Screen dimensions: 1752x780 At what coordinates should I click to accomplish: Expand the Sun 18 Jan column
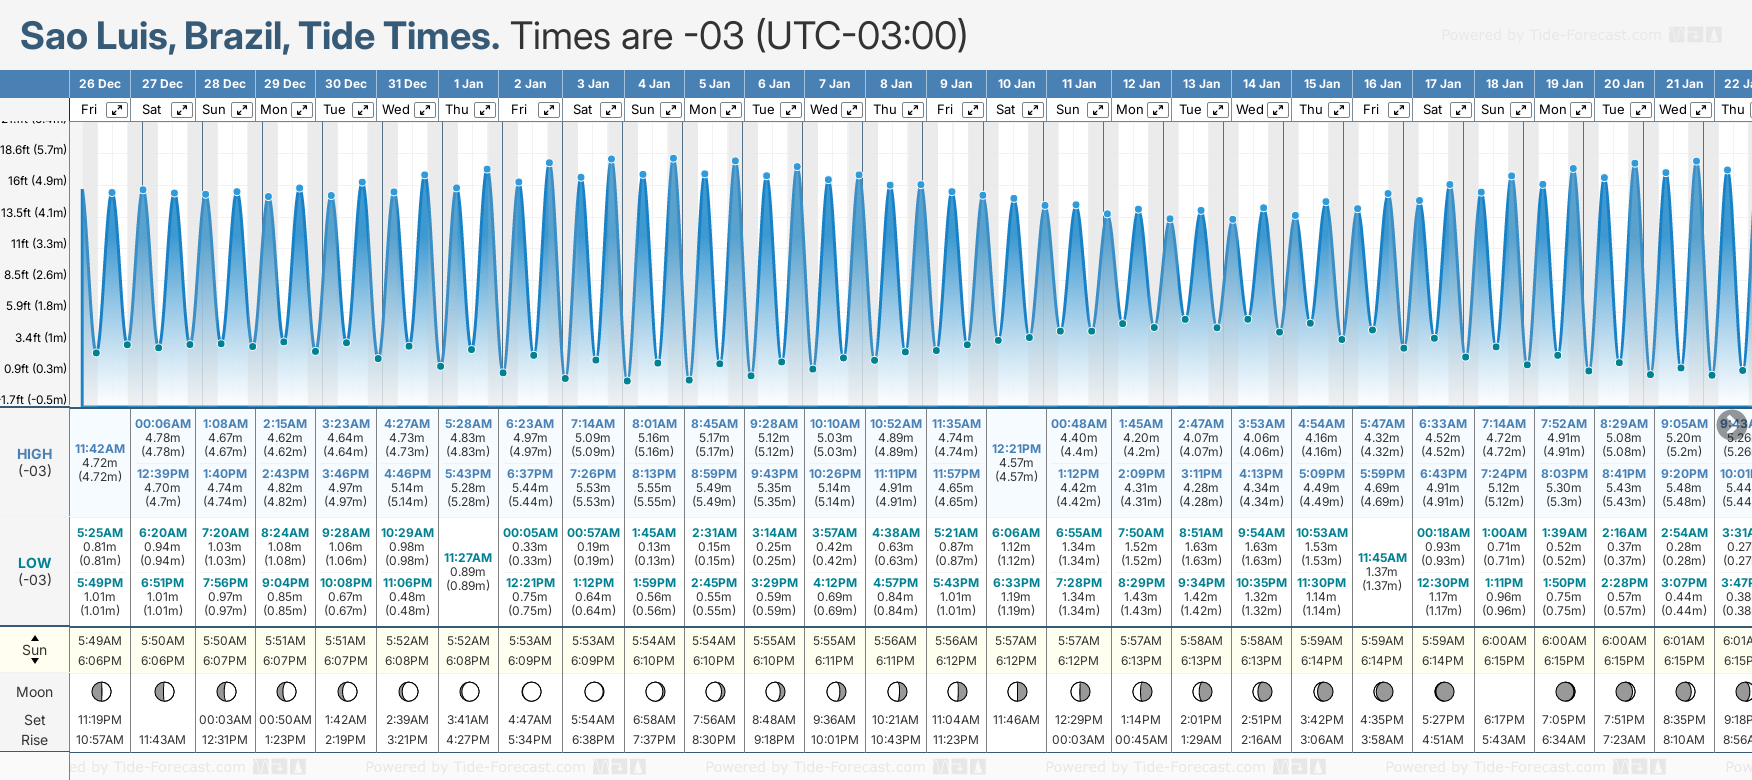click(x=1520, y=110)
